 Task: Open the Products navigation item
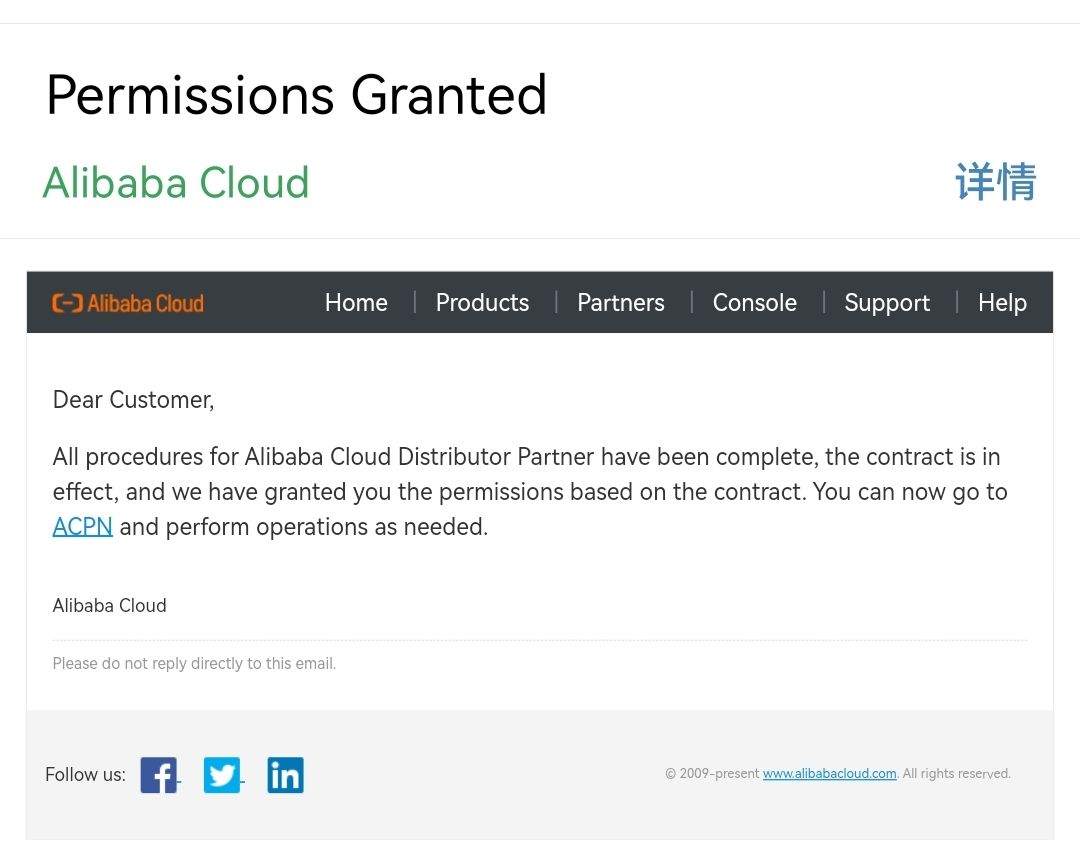pyautogui.click(x=482, y=303)
